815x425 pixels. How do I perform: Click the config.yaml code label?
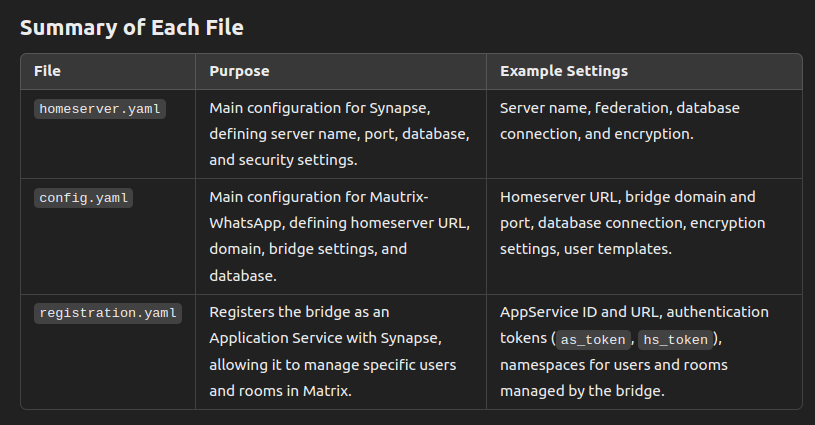coord(84,198)
